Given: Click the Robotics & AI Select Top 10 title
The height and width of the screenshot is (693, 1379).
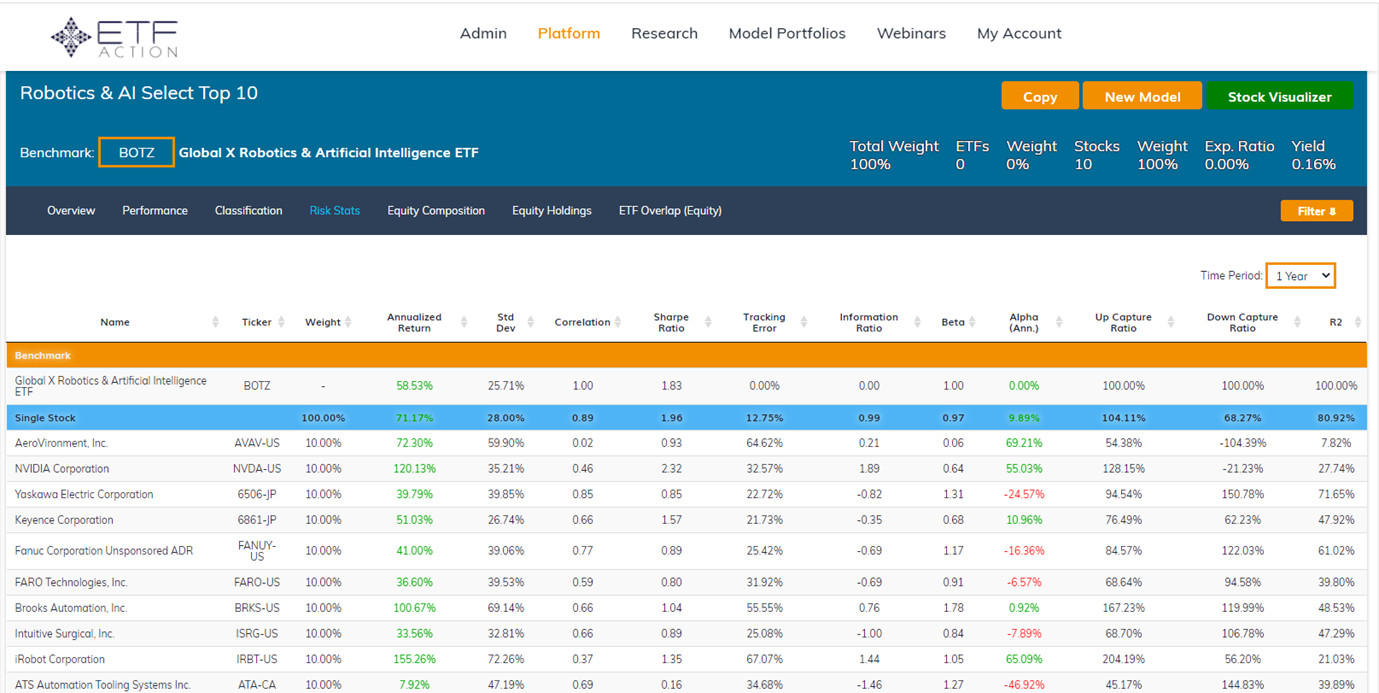Looking at the screenshot, I should (x=139, y=93).
